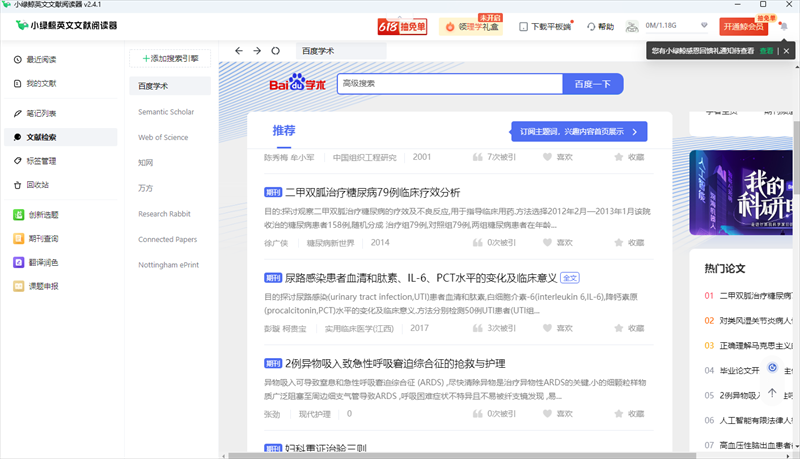This screenshot has height=459, width=800.
Task: Click the scroll-to-top arrow button
Action: tap(772, 391)
